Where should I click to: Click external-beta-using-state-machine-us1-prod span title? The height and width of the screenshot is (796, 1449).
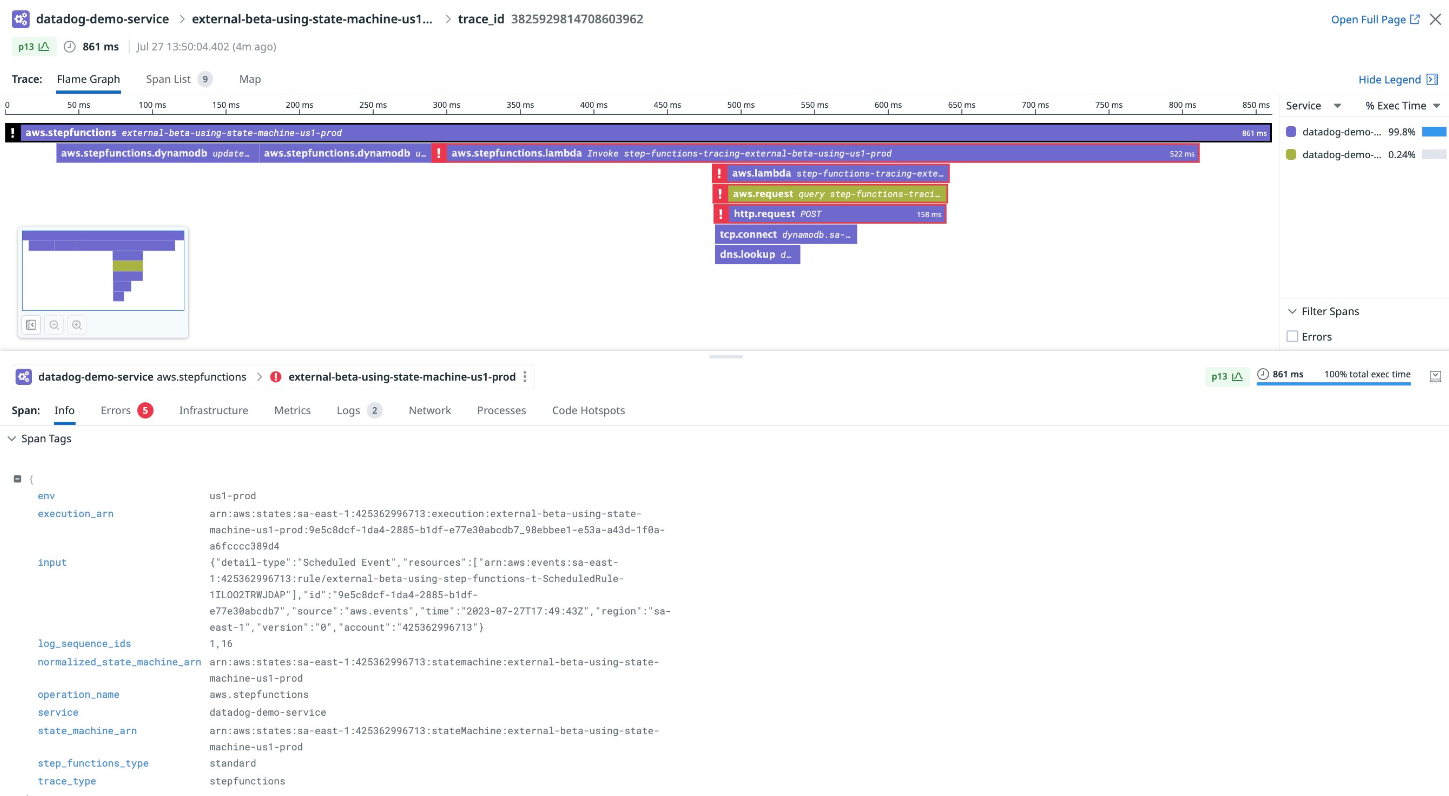point(402,377)
